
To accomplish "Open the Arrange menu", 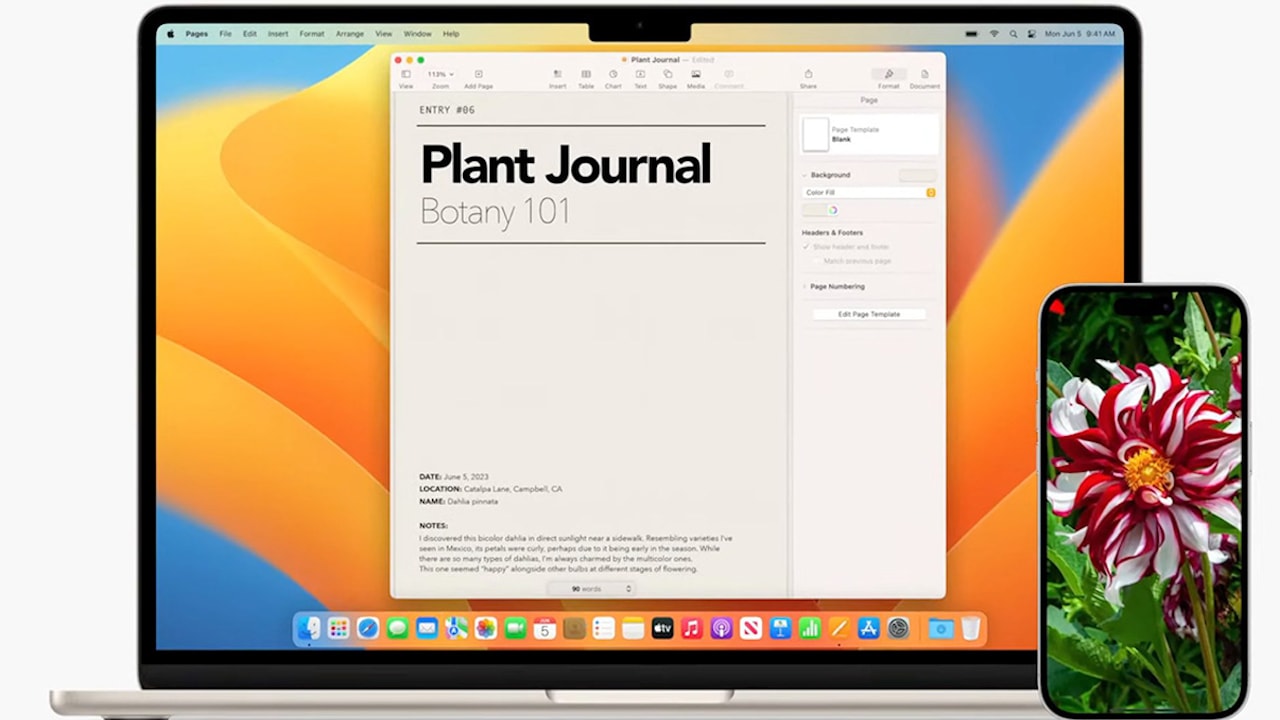I will [350, 34].
